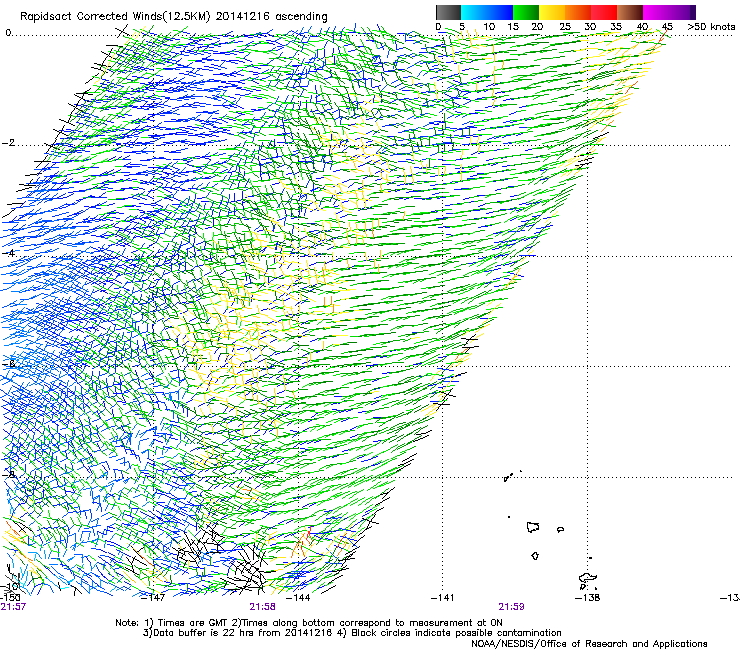Click the largest island outline east of -141
Screen dimensions: 740x650
[x=533, y=527]
